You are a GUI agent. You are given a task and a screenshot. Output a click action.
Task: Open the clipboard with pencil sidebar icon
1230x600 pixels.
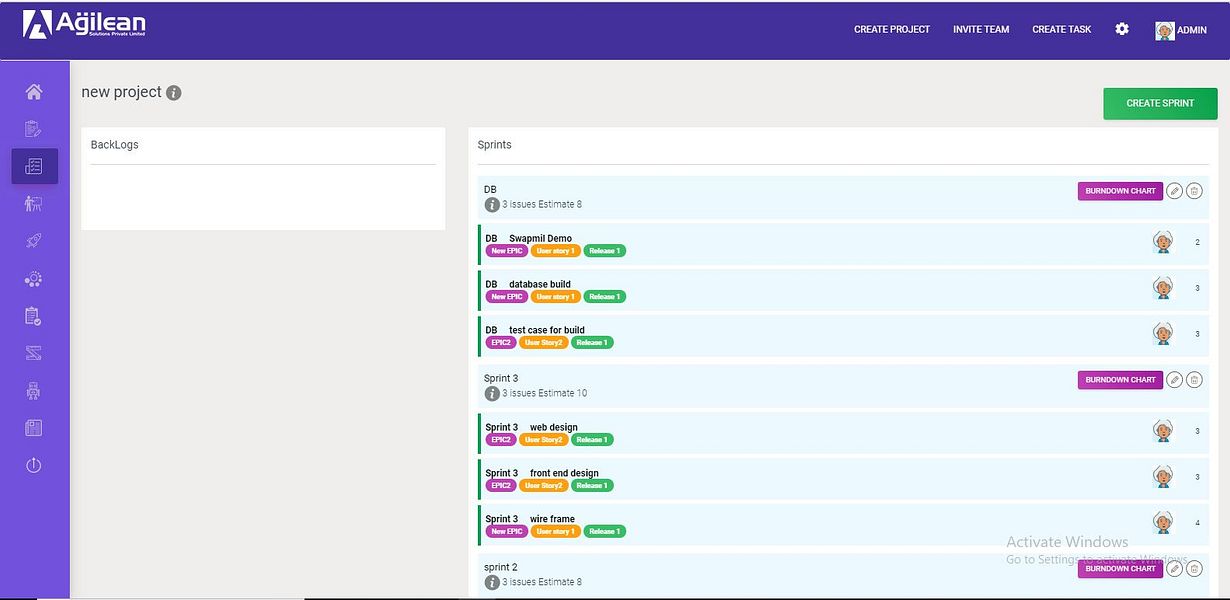[x=34, y=129]
